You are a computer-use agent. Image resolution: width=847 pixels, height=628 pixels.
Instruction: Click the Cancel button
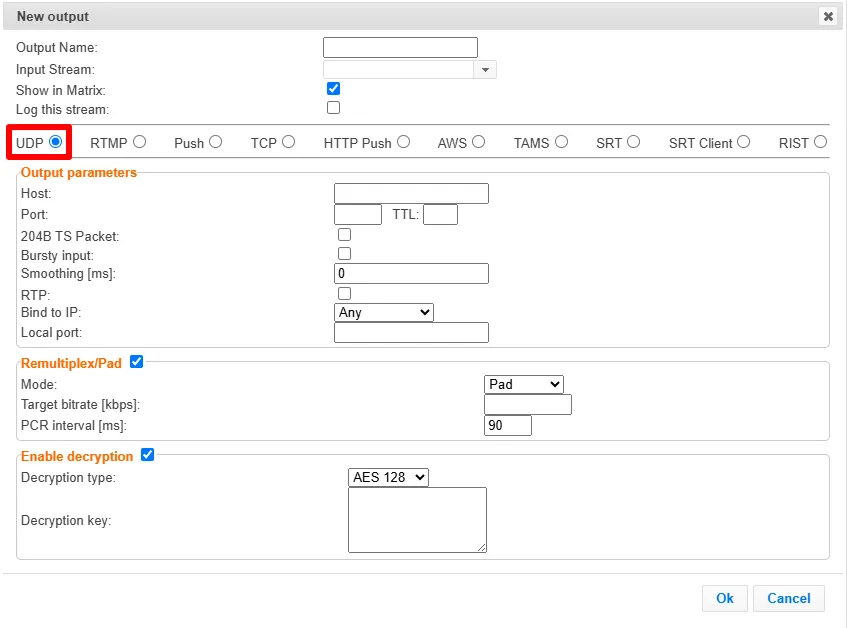tap(789, 598)
